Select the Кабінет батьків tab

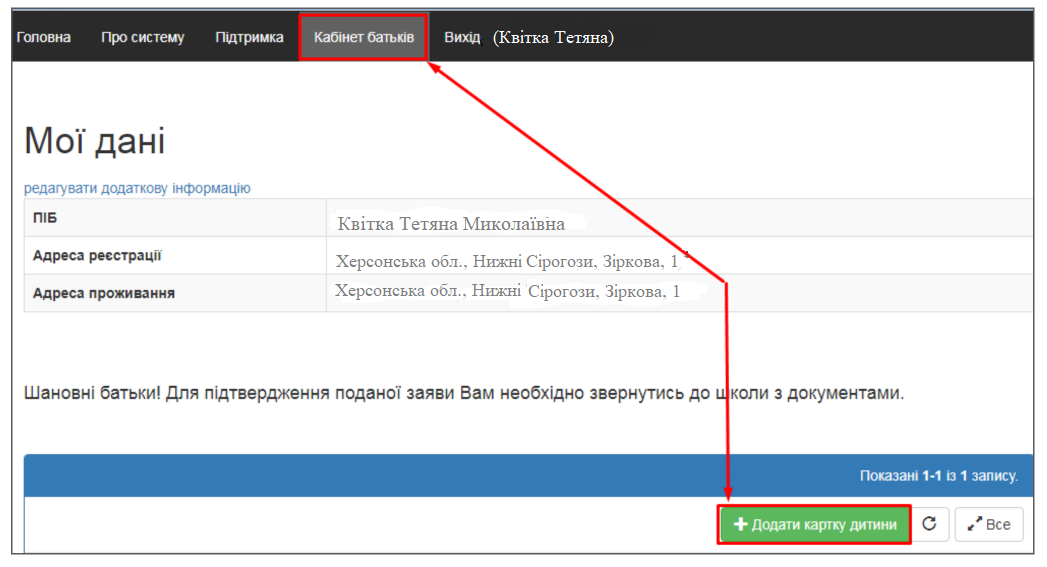pyautogui.click(x=364, y=37)
